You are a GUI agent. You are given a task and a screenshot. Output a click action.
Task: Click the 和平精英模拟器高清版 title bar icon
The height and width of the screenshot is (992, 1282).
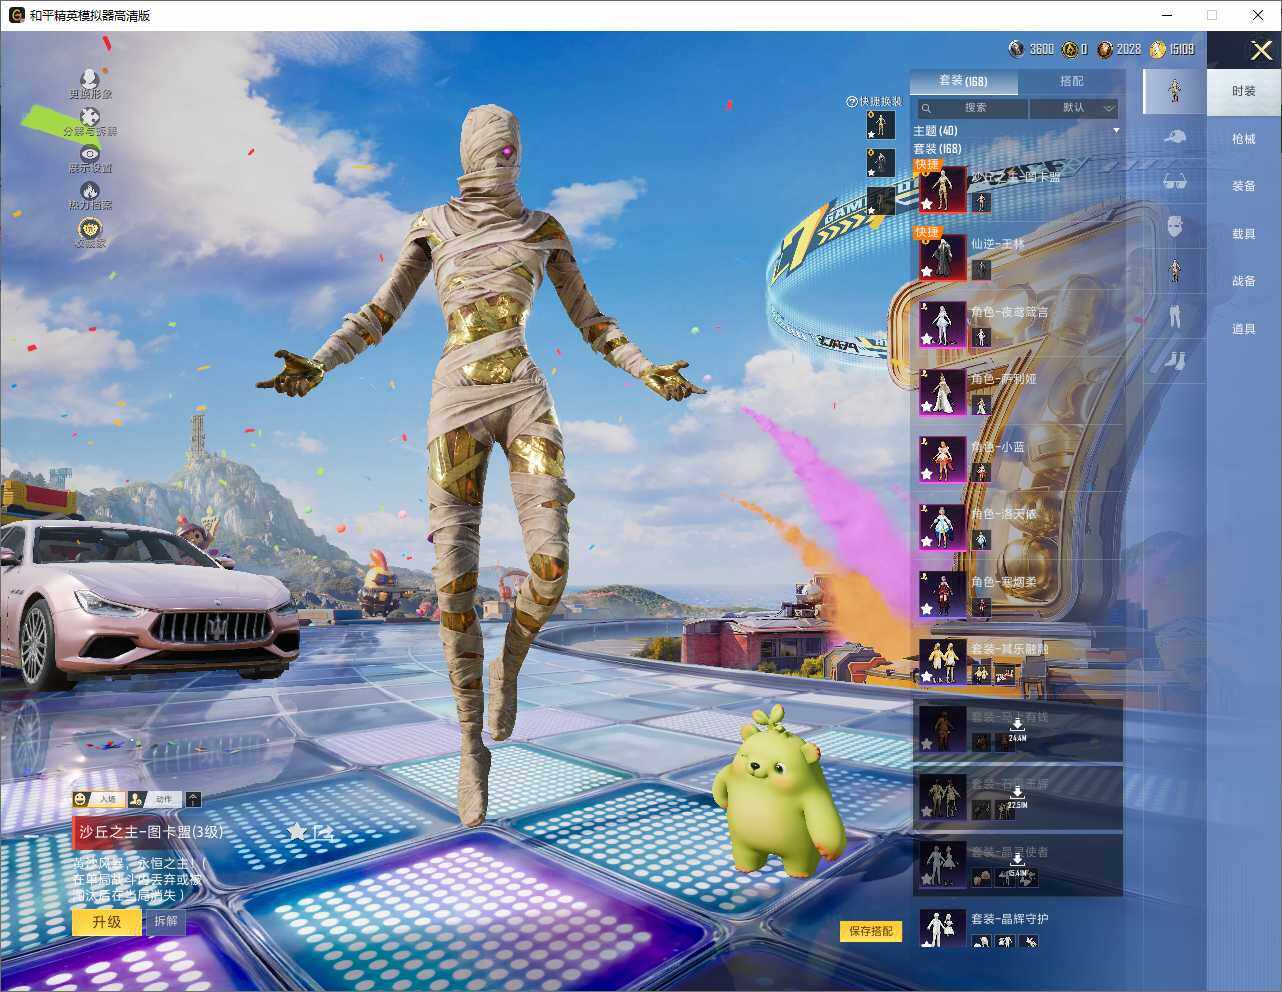(x=16, y=15)
